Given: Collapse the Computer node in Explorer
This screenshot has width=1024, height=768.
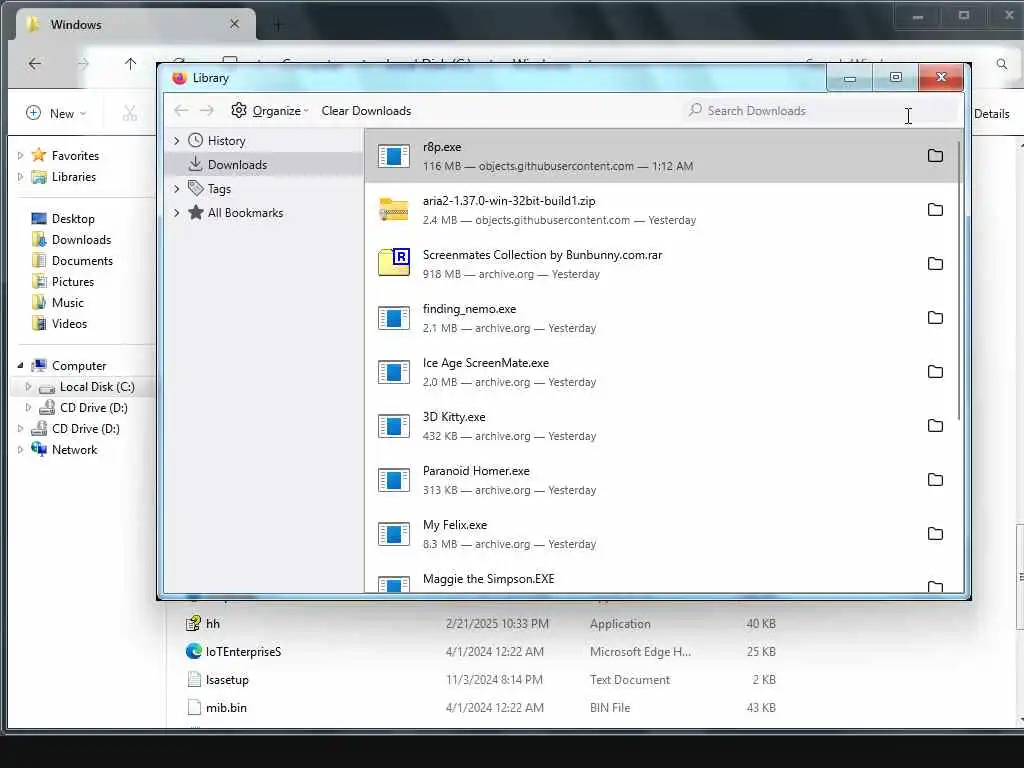Looking at the screenshot, I should click(x=20, y=366).
